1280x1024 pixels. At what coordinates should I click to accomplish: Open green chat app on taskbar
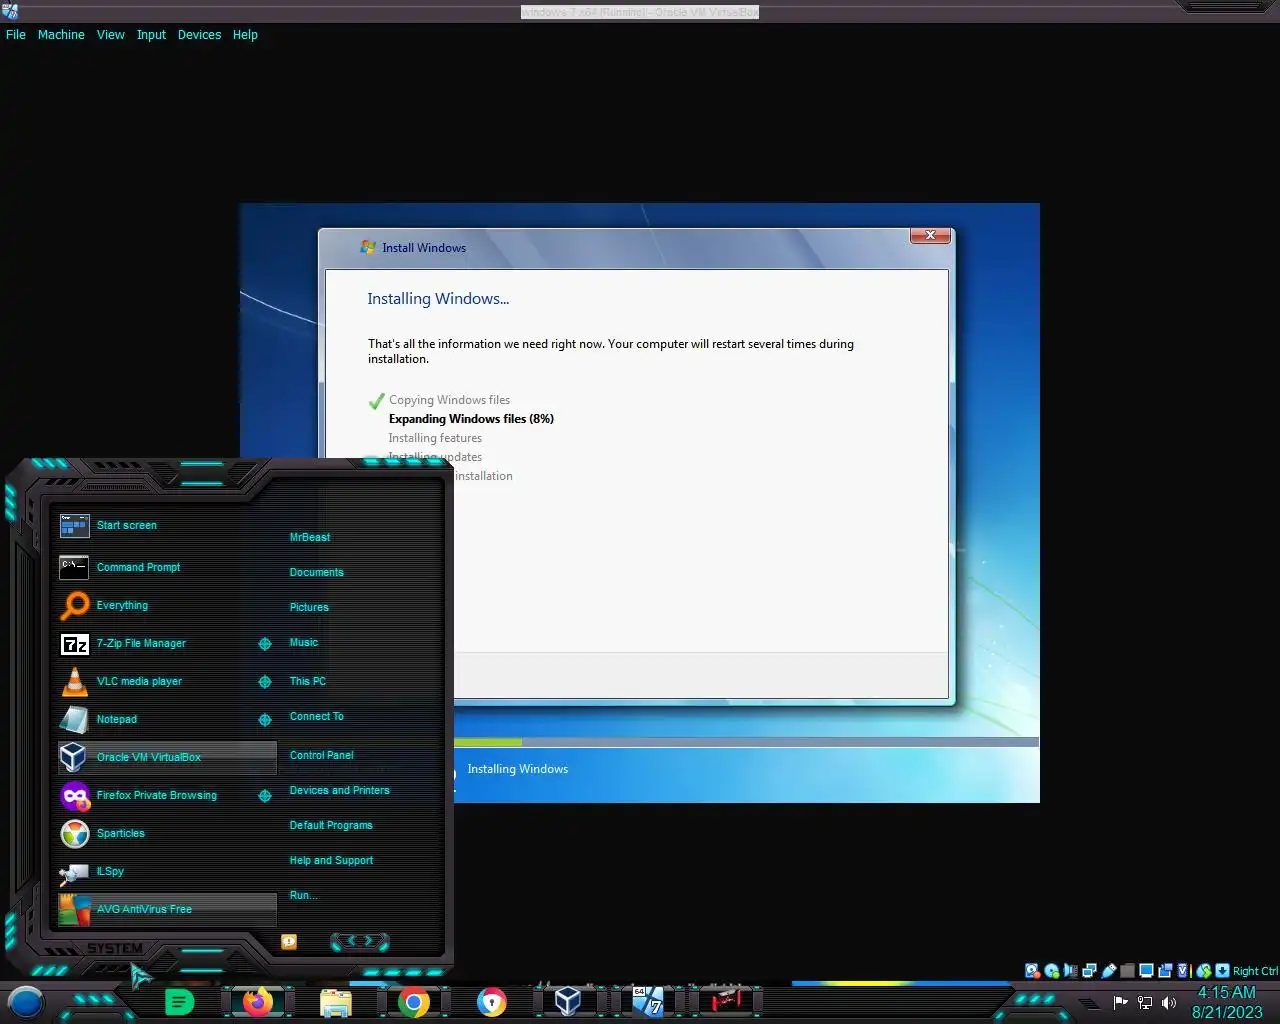point(179,1002)
